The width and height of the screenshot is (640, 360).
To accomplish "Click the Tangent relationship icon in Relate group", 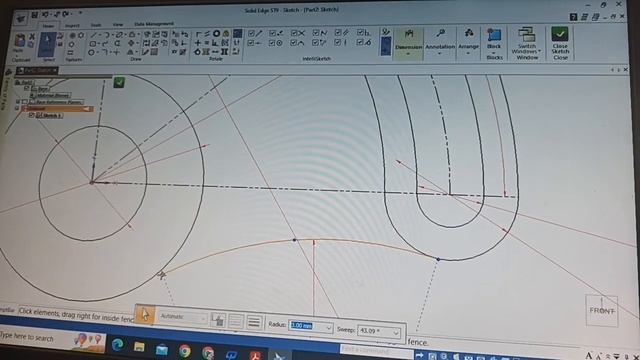I will coord(198,52).
